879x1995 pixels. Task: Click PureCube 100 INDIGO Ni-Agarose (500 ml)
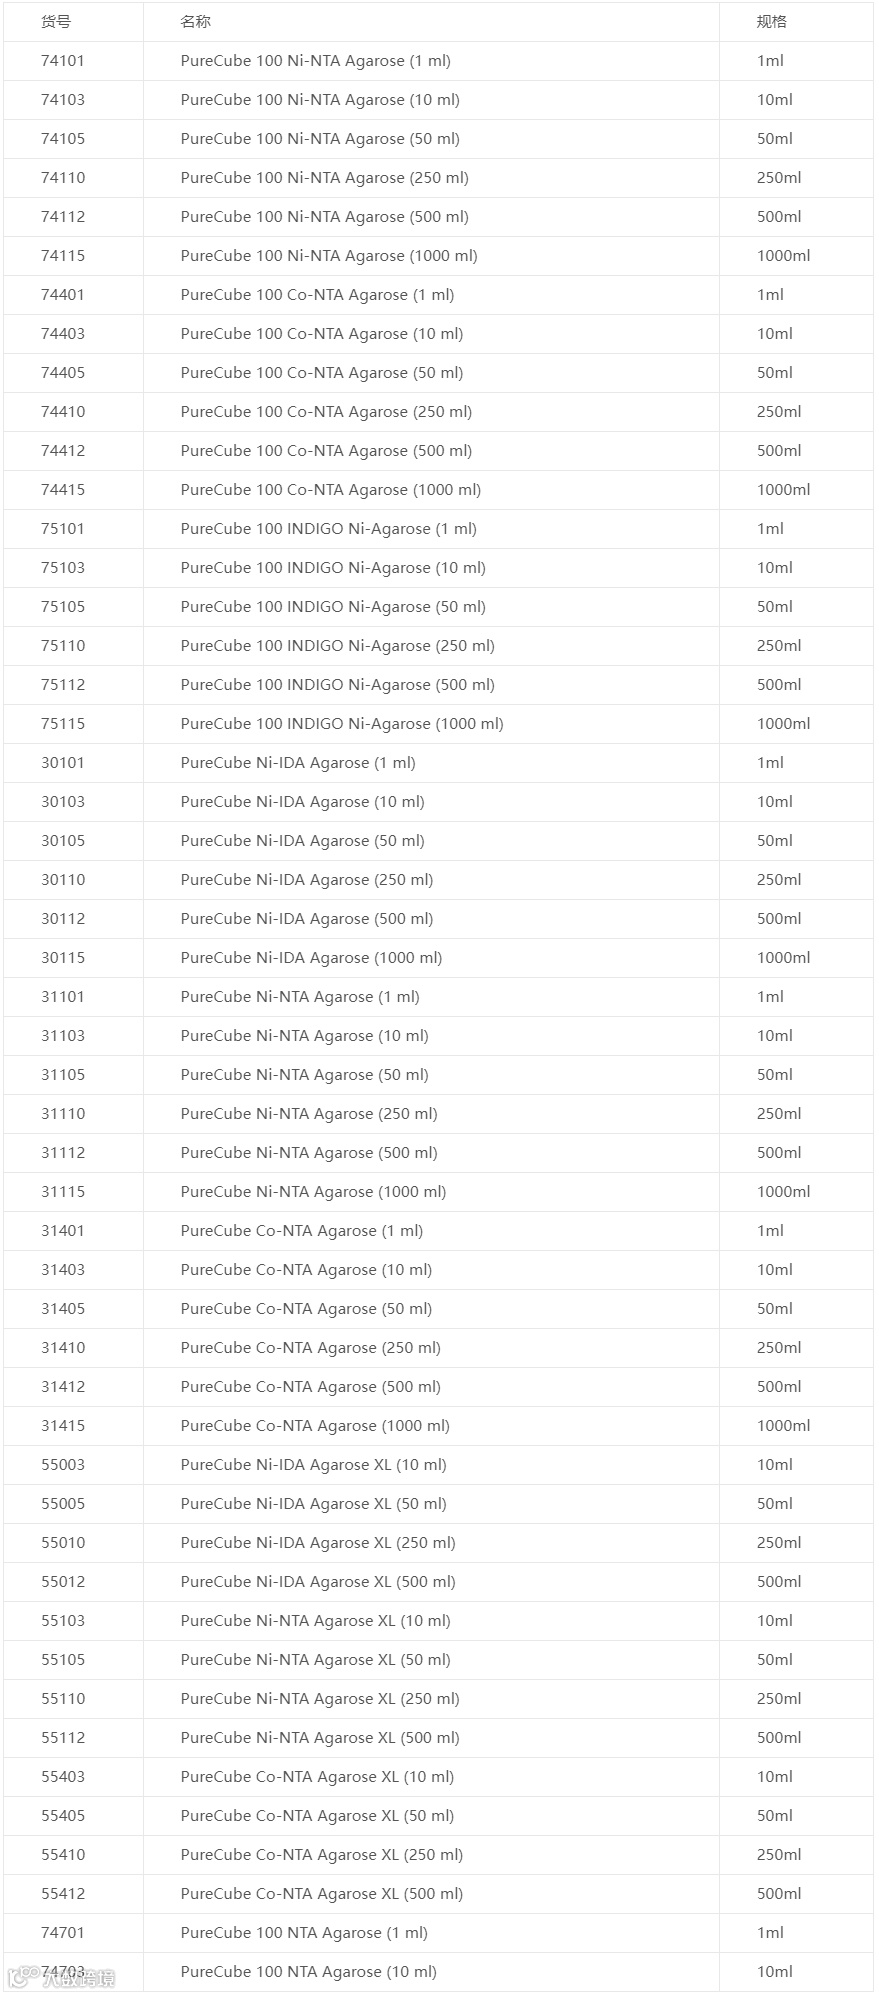(338, 685)
